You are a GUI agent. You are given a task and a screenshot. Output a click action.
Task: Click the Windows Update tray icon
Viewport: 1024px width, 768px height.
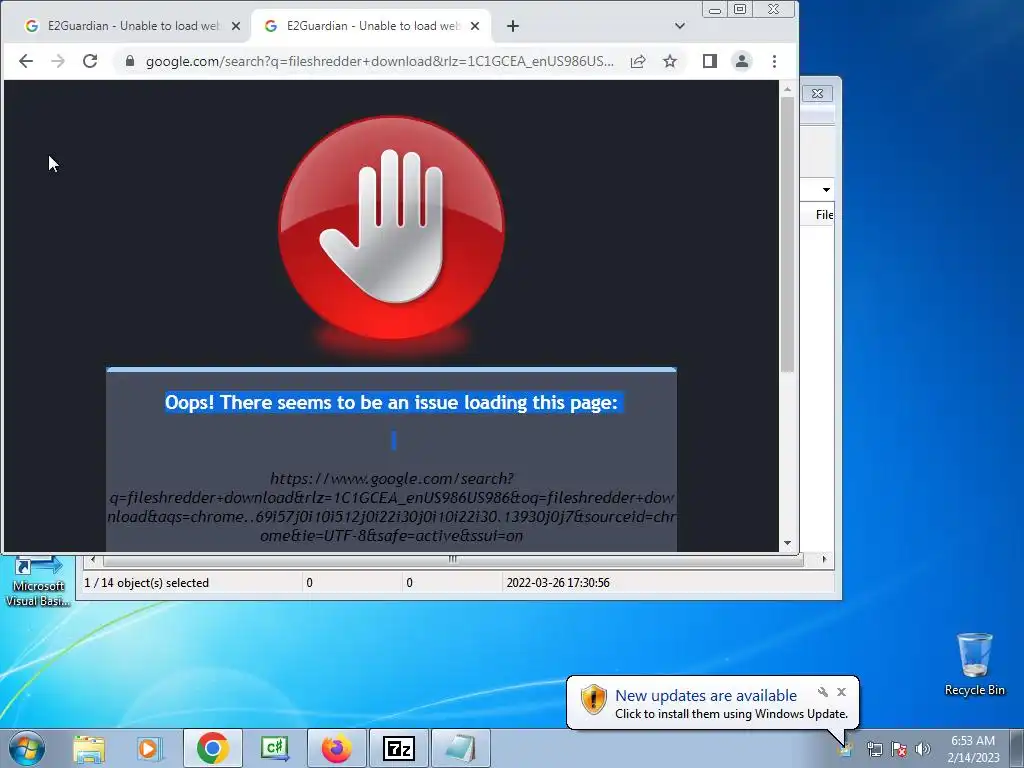[846, 749]
